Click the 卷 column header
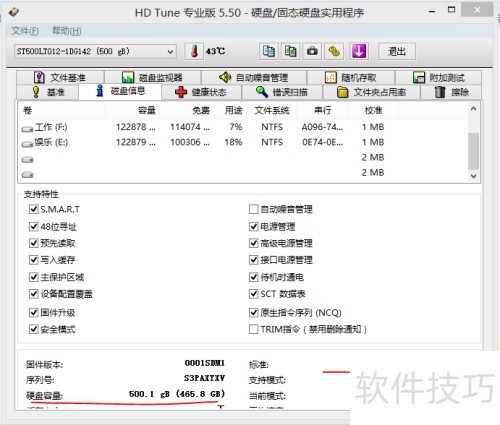 [62, 110]
